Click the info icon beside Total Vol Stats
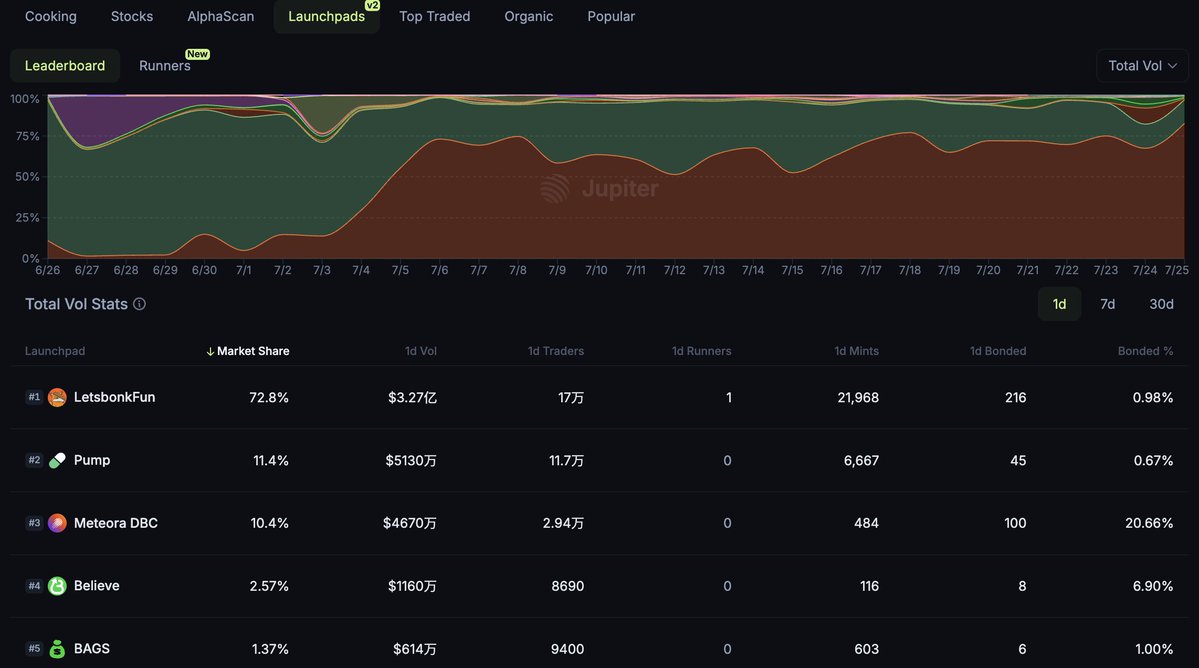This screenshot has width=1199, height=668. tap(139, 304)
